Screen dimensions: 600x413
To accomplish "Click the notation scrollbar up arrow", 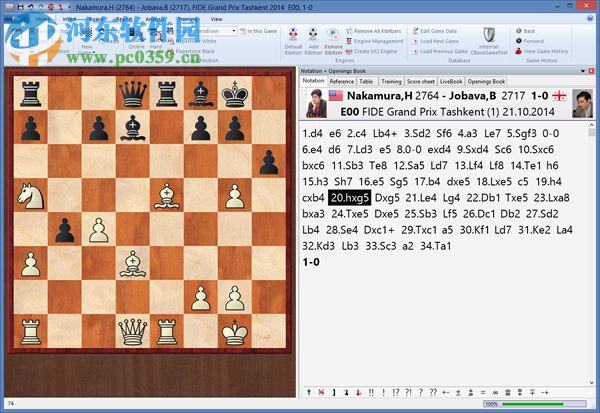I will tap(592, 124).
